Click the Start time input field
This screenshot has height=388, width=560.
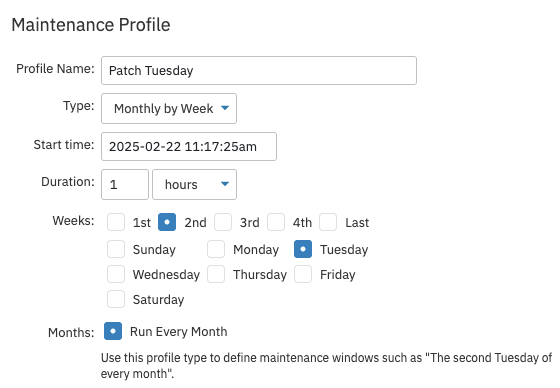[x=189, y=146]
